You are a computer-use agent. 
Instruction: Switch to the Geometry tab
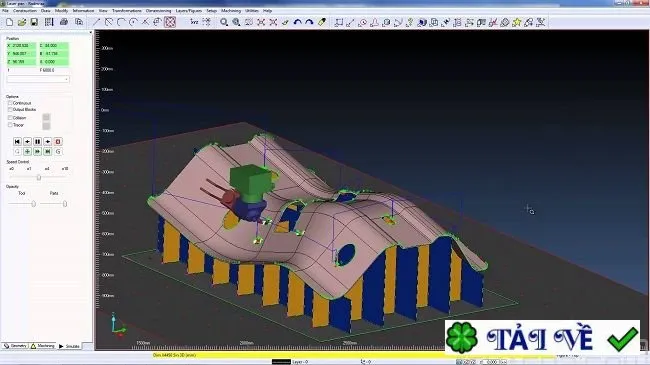[x=15, y=346]
